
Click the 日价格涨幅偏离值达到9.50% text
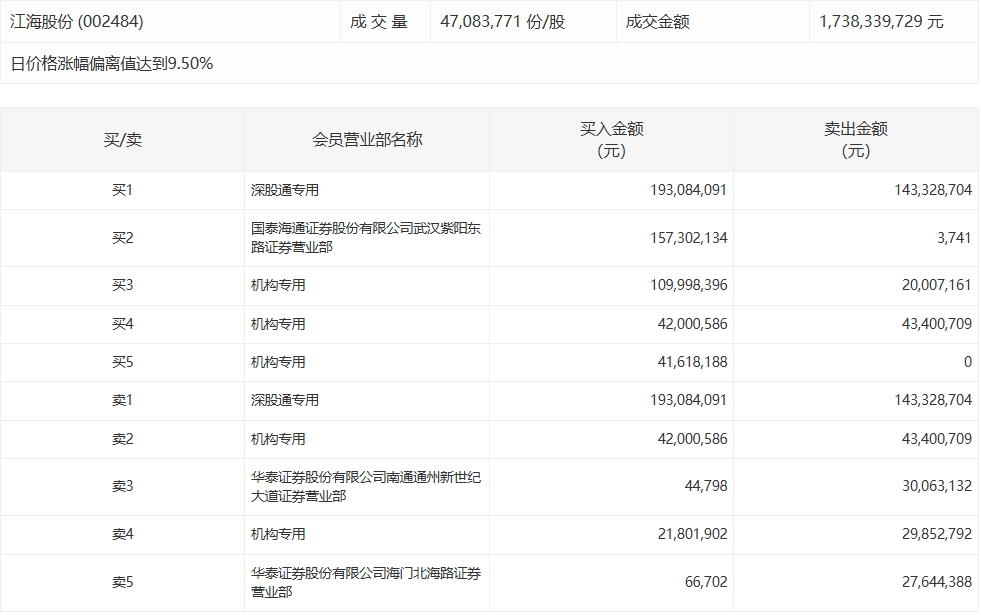click(x=111, y=64)
